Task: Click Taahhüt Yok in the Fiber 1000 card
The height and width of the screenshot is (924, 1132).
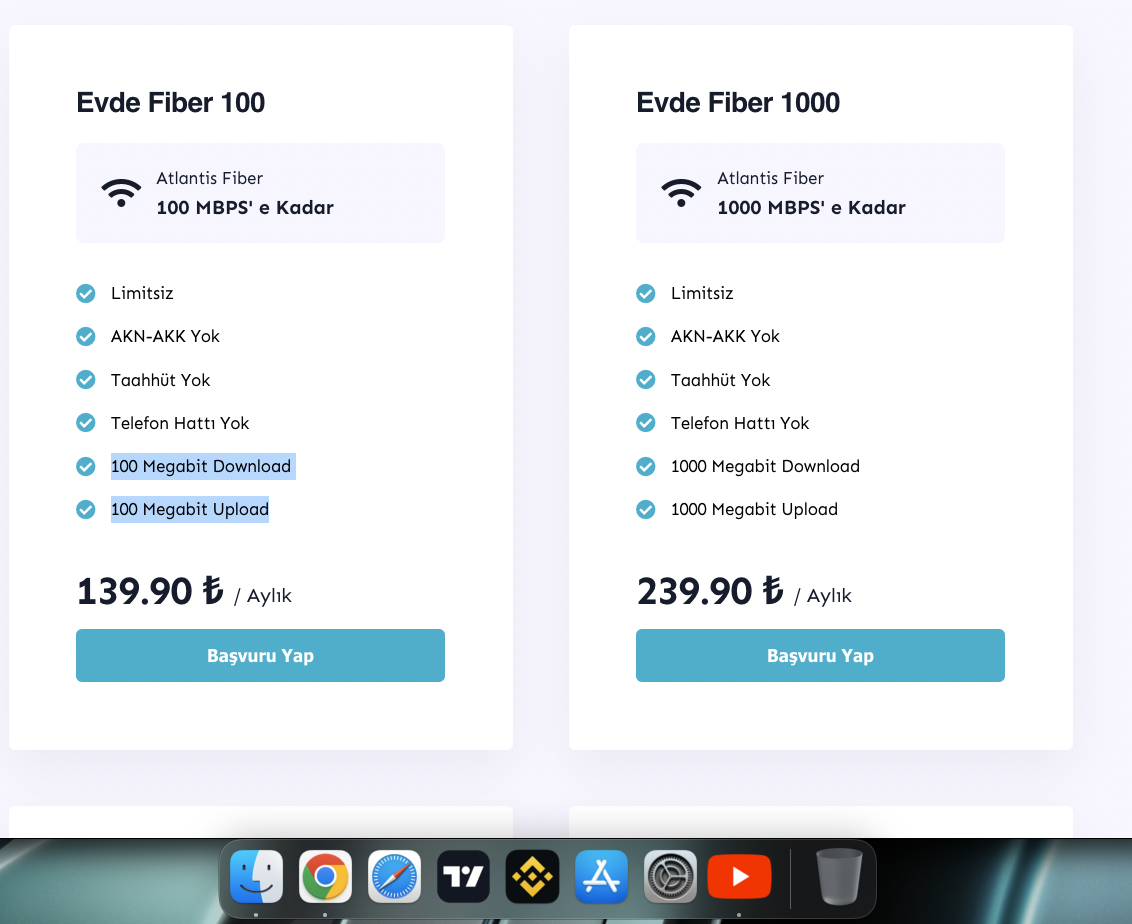Action: click(720, 380)
